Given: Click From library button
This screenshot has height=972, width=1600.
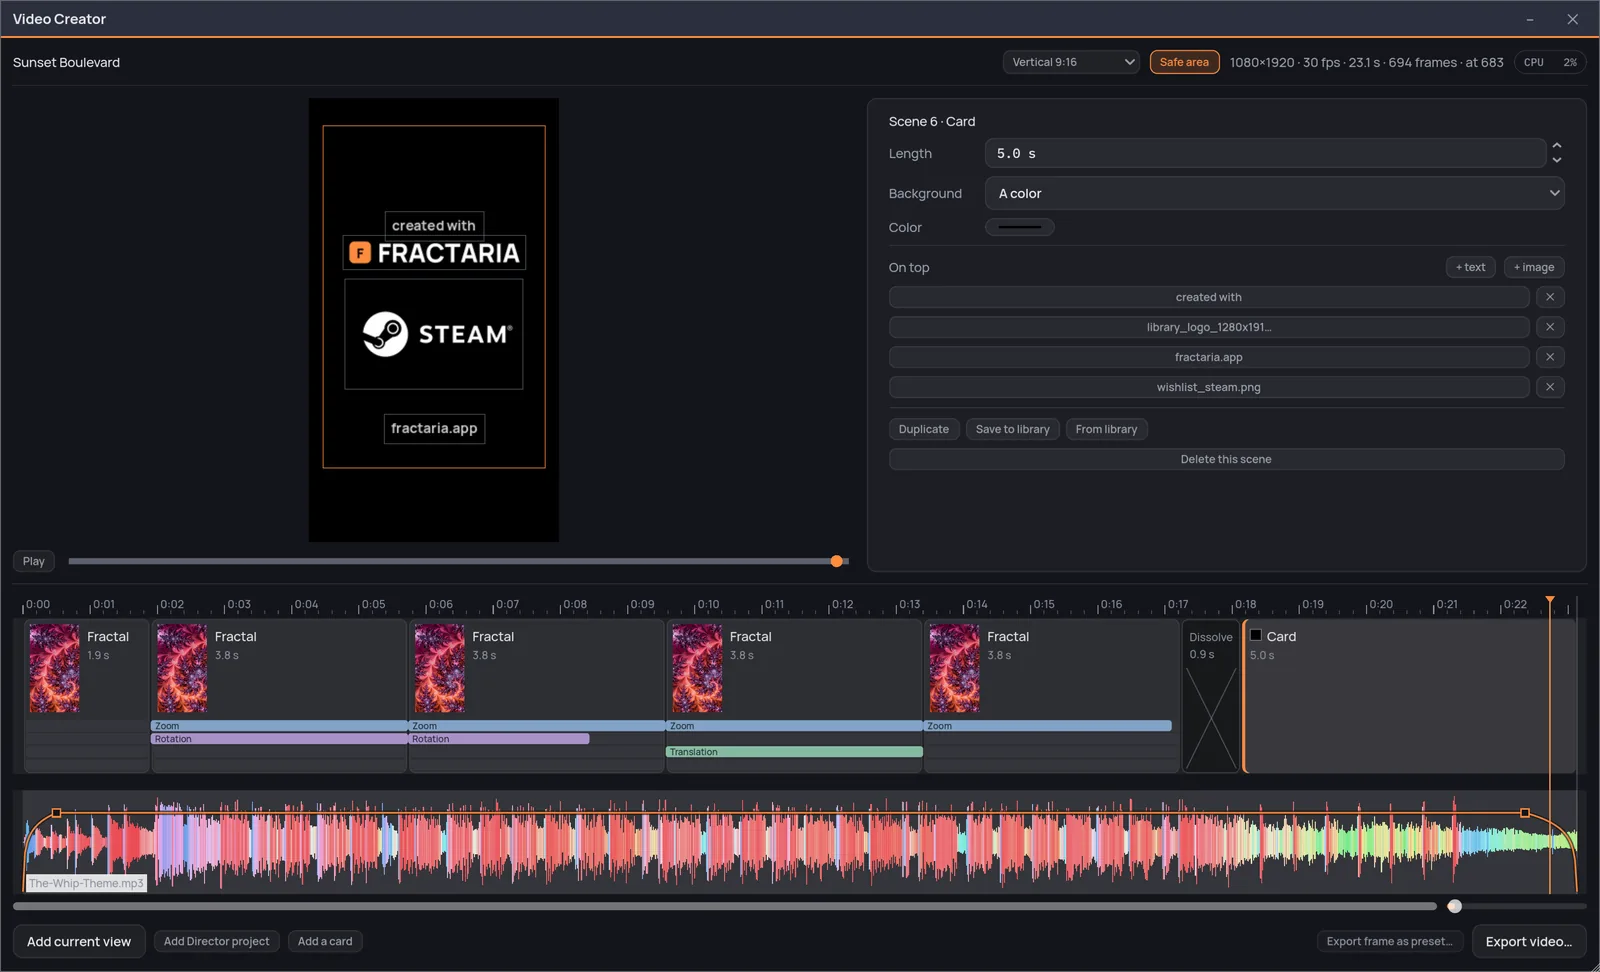Looking at the screenshot, I should pos(1106,429).
